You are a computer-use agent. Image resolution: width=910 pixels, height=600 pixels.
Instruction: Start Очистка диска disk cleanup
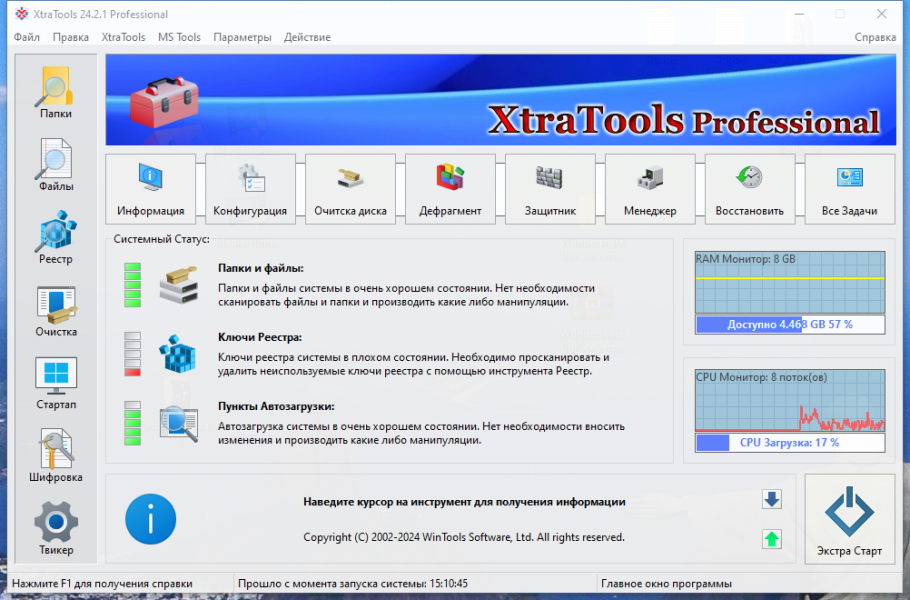(351, 189)
